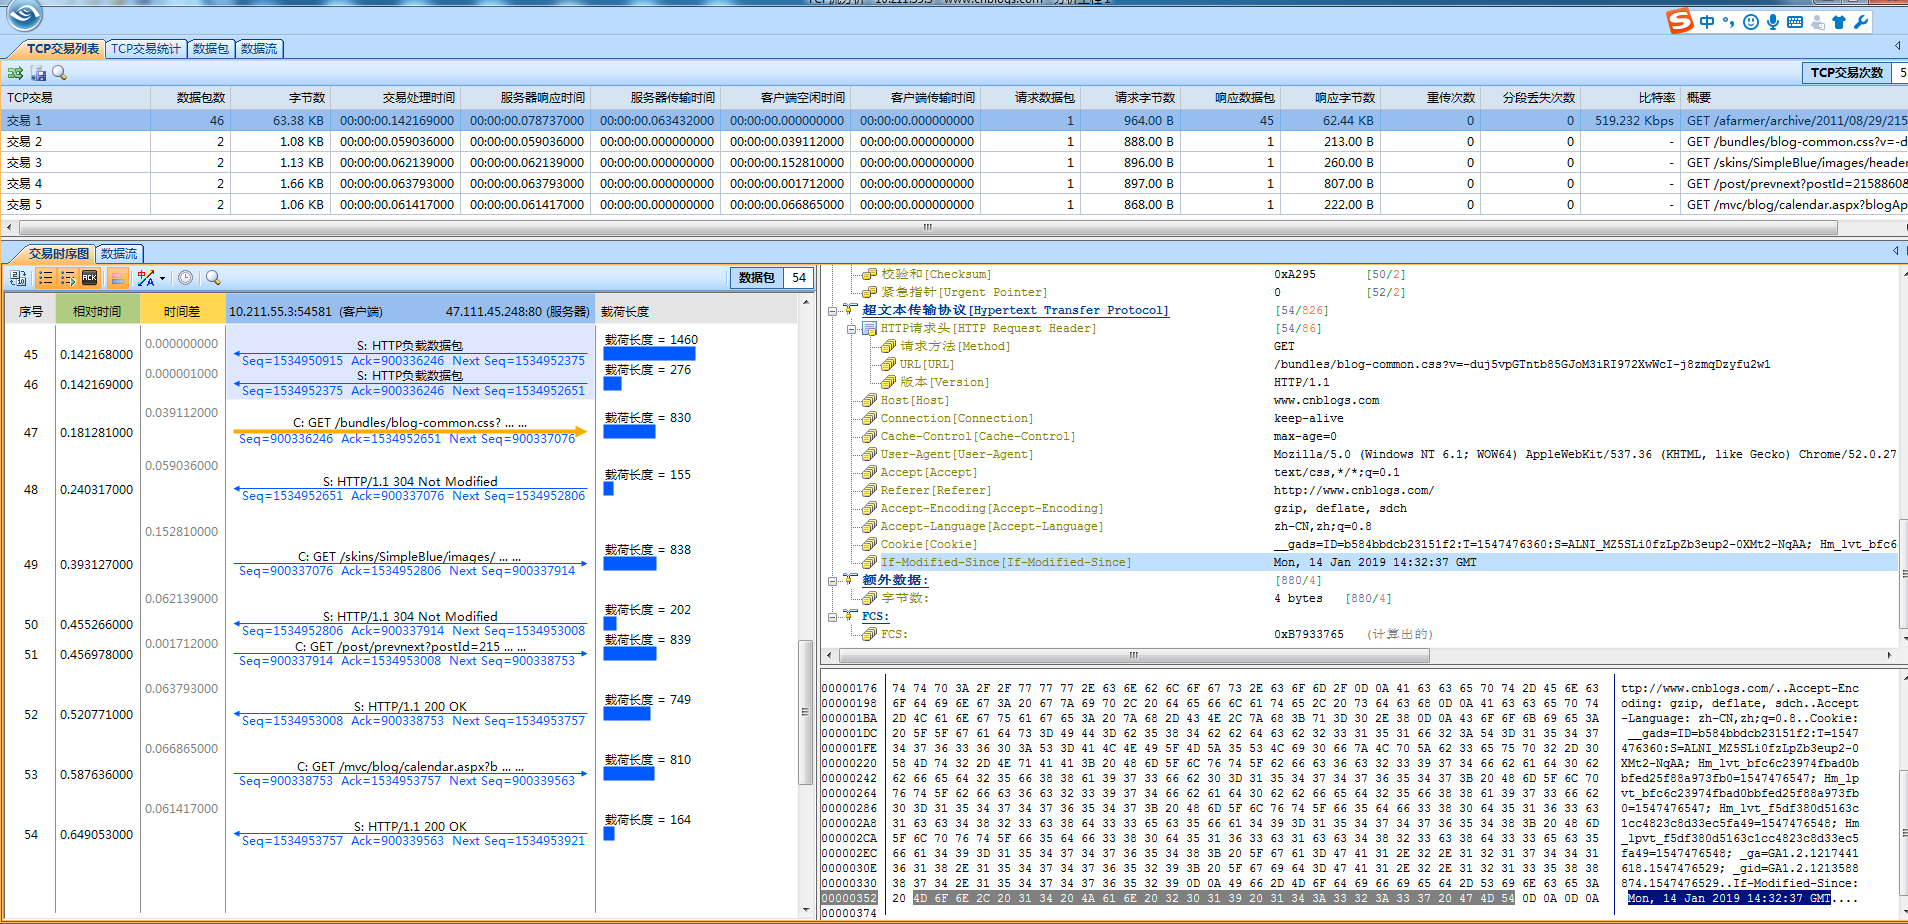This screenshot has height=924, width=1908.
Task: Open the shirt skin icon in IME bar
Action: [1839, 22]
